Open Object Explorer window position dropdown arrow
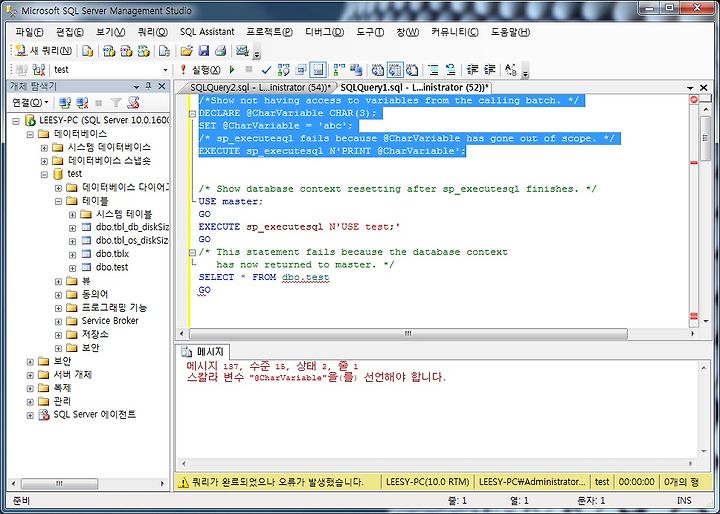Image resolution: width=720 pixels, height=514 pixels. click(x=136, y=87)
